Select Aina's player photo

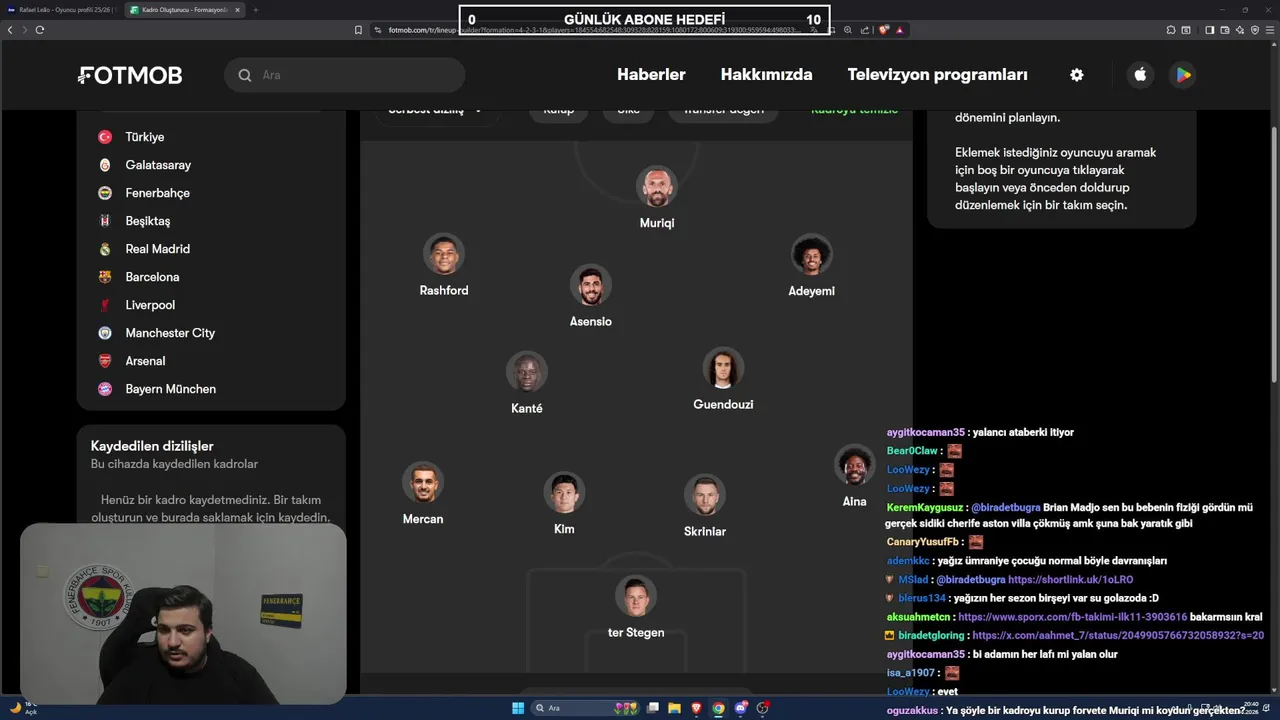click(855, 465)
